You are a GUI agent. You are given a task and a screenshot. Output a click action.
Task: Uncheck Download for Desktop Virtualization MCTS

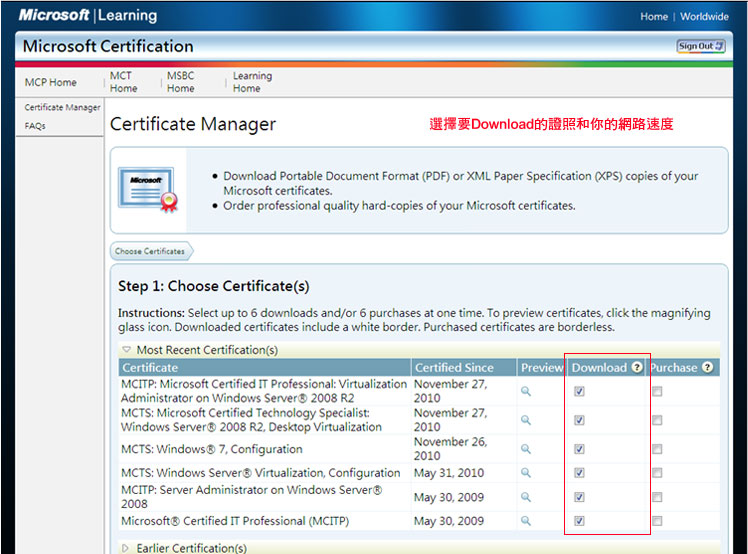(x=579, y=420)
